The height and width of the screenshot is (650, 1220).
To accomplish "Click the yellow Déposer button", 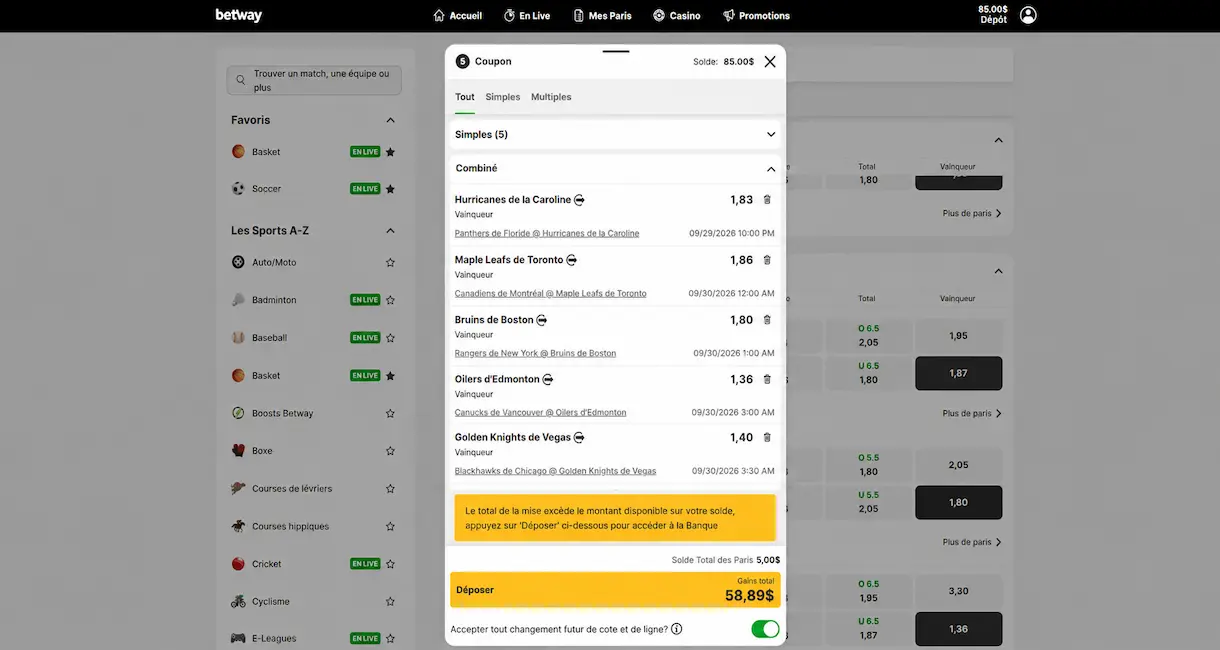I will click(x=615, y=590).
